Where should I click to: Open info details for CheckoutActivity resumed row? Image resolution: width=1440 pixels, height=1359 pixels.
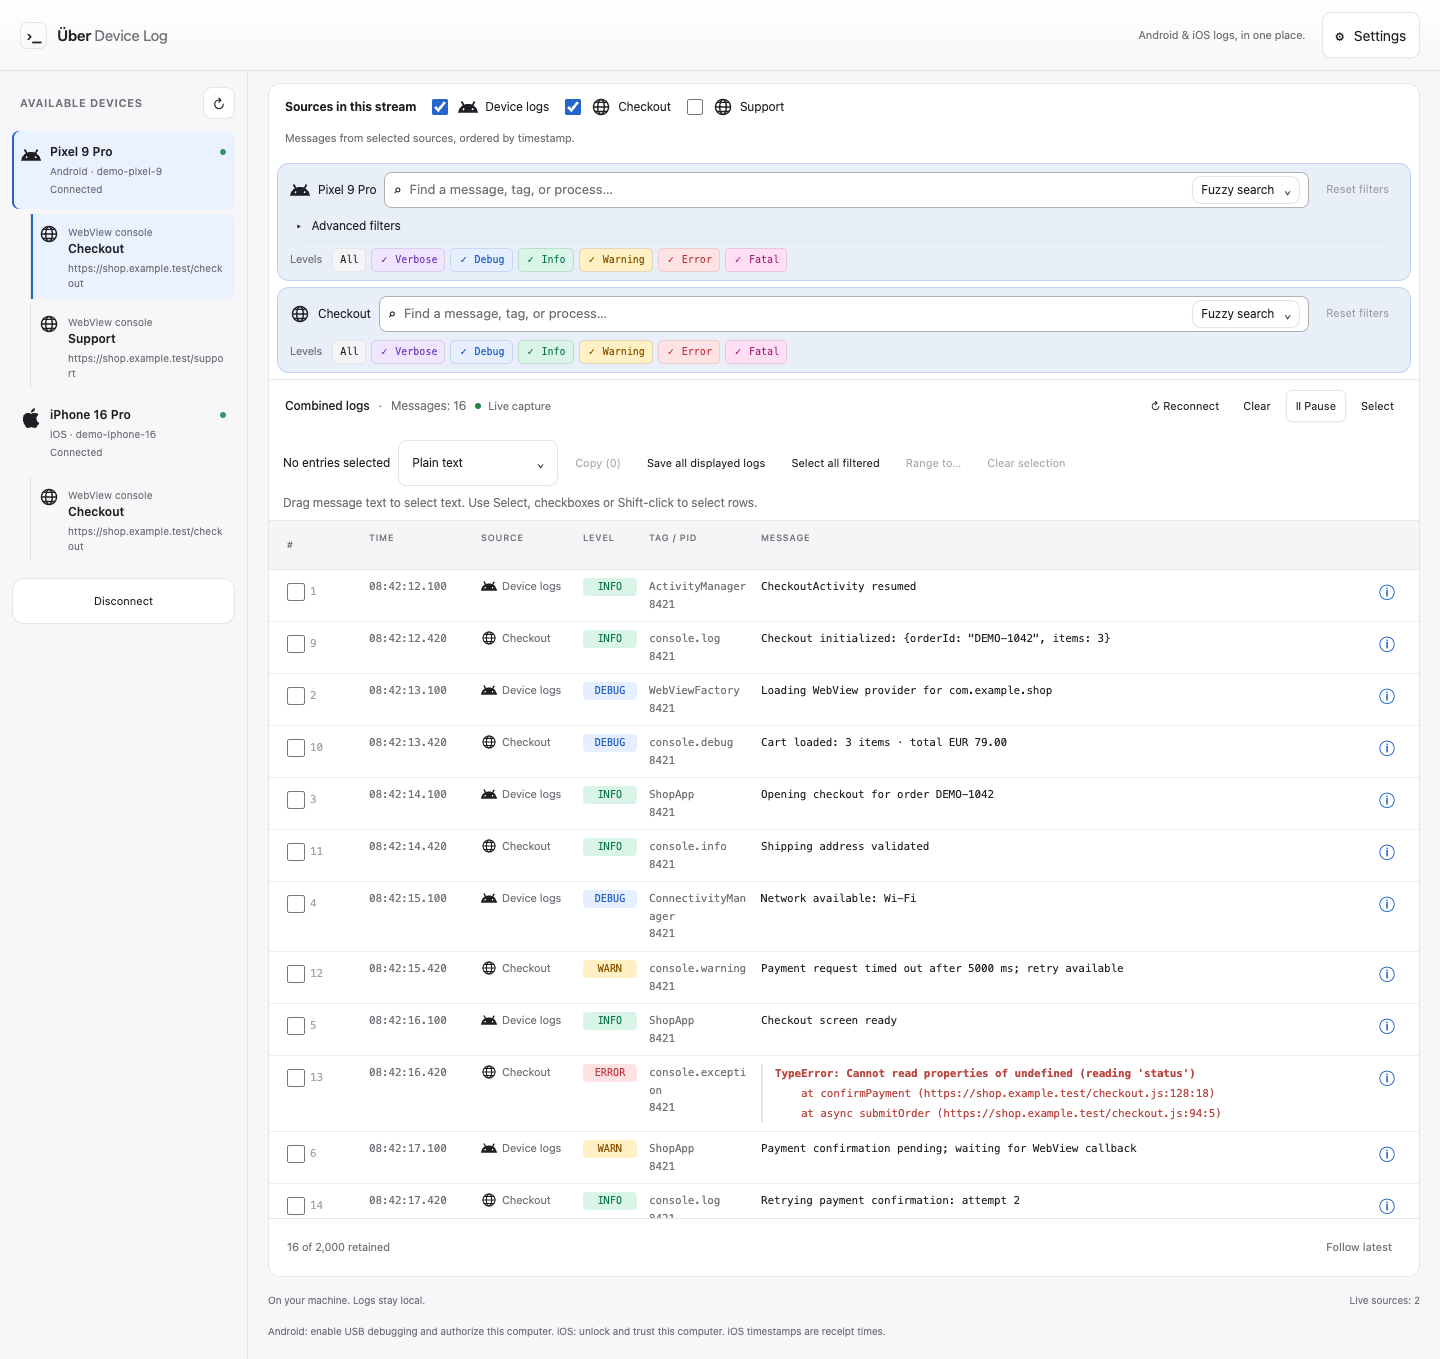coord(1387,592)
